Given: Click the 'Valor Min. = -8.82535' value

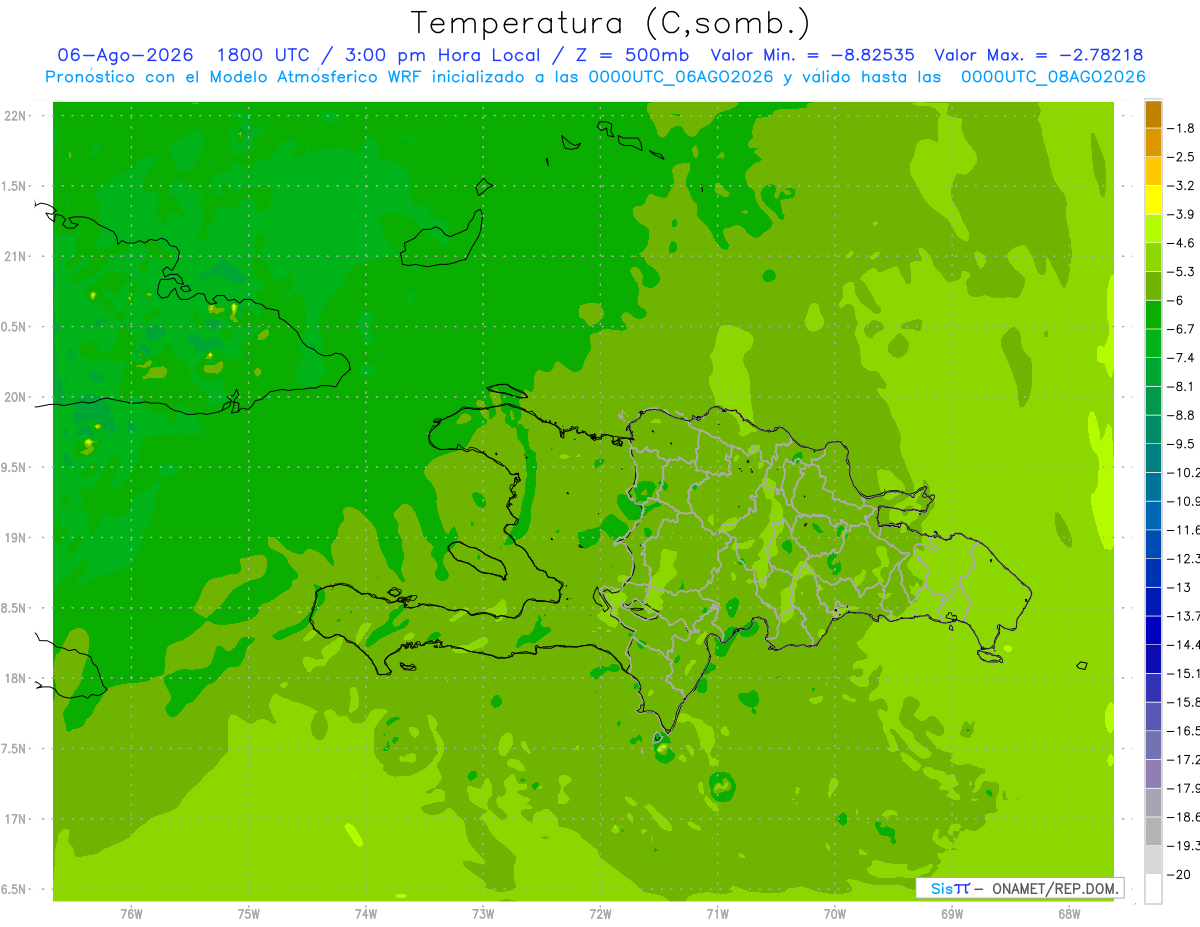Looking at the screenshot, I should click(x=812, y=55).
